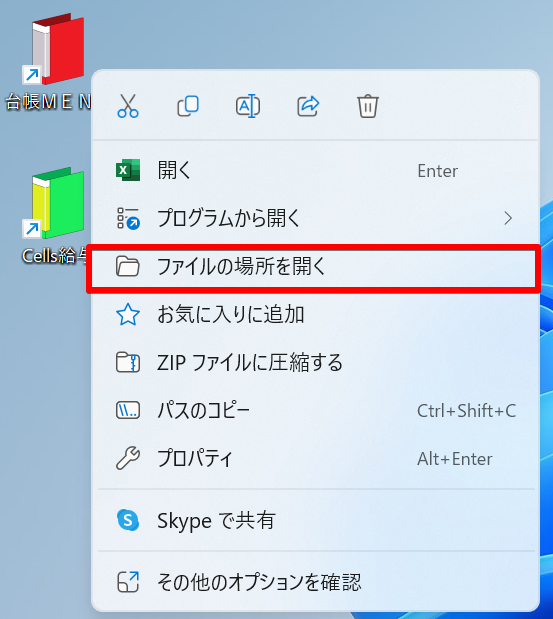Click the Cut scissors icon
The width and height of the screenshot is (553, 619).
point(128,106)
